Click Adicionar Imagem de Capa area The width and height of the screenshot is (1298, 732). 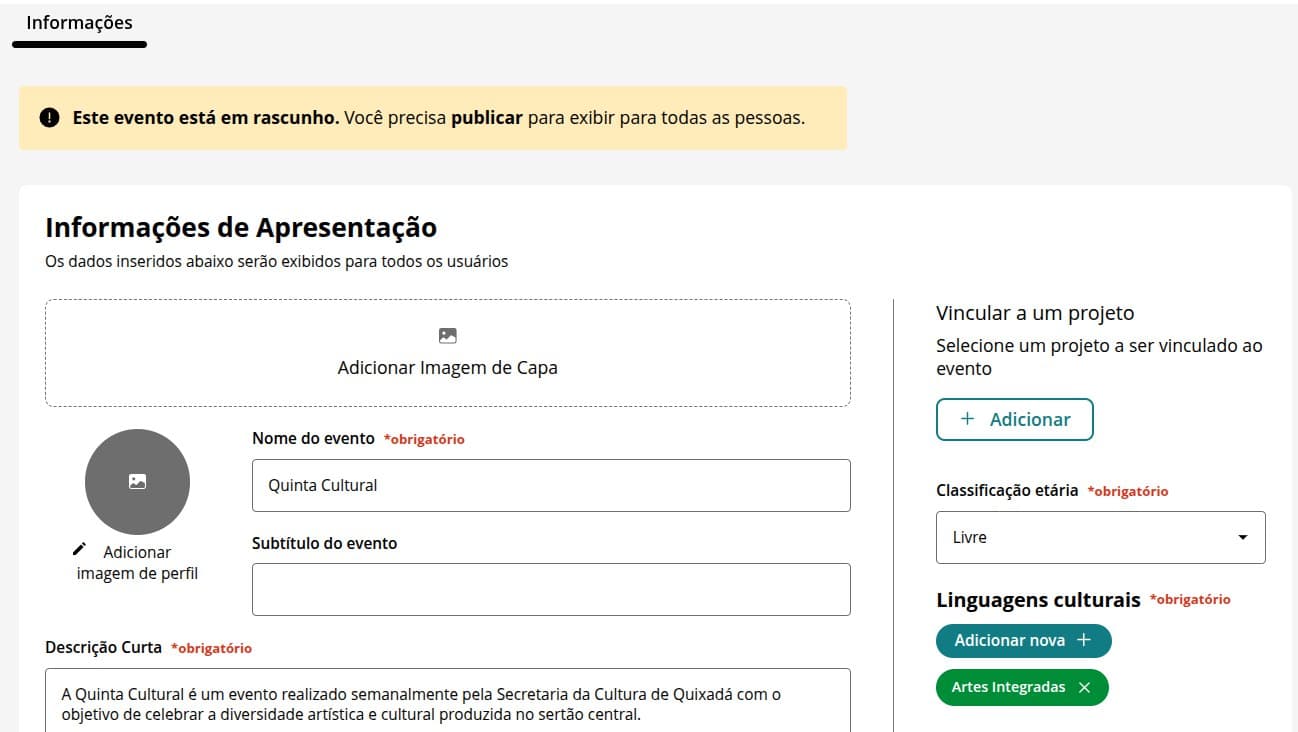pos(448,353)
